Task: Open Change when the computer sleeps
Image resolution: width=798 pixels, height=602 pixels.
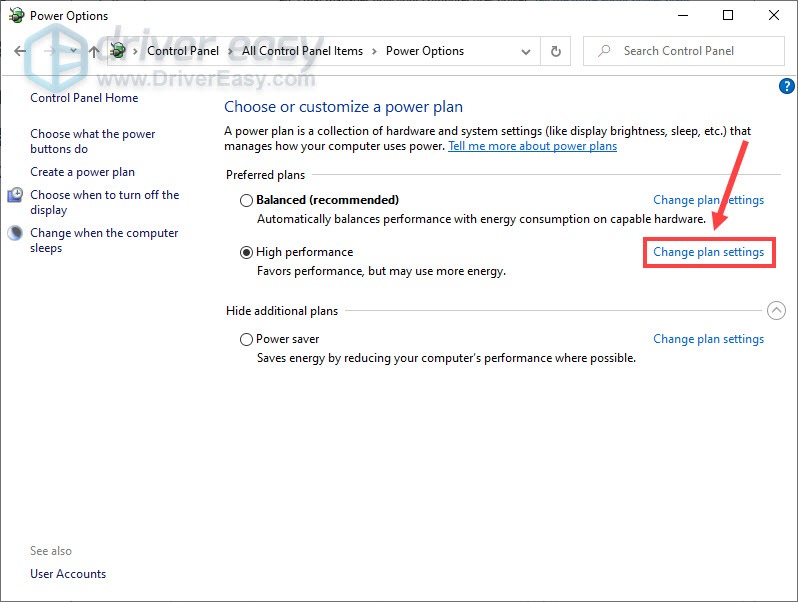Action: click(104, 240)
